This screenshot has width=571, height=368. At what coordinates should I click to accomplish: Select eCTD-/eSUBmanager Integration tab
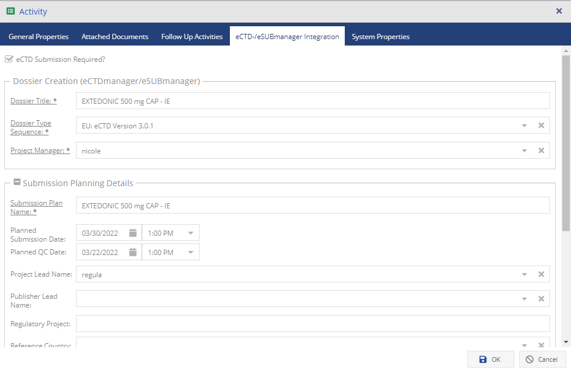[x=287, y=36]
